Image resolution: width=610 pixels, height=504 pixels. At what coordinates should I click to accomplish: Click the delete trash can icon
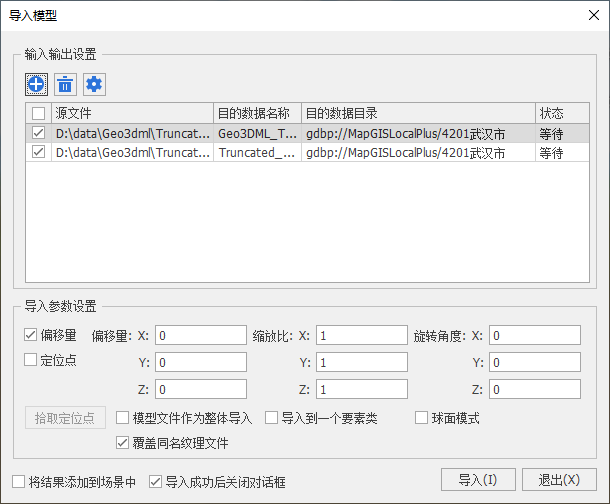(66, 84)
